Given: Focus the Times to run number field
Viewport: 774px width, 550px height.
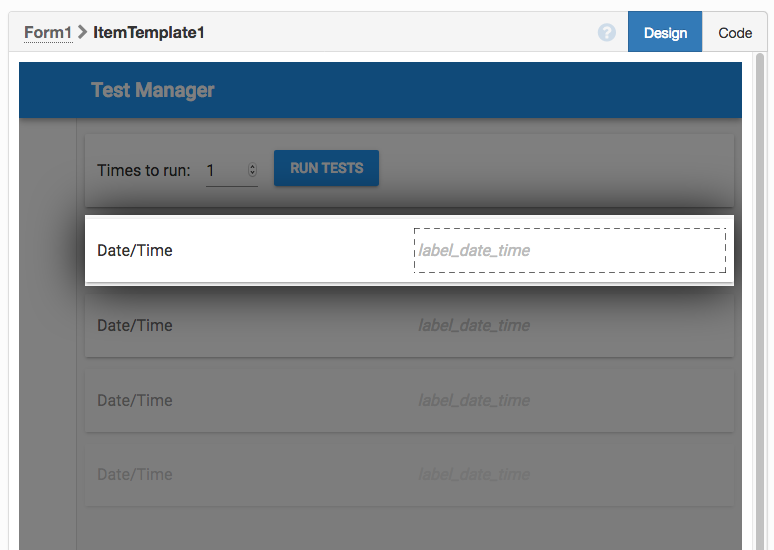Looking at the screenshot, I should point(225,171).
